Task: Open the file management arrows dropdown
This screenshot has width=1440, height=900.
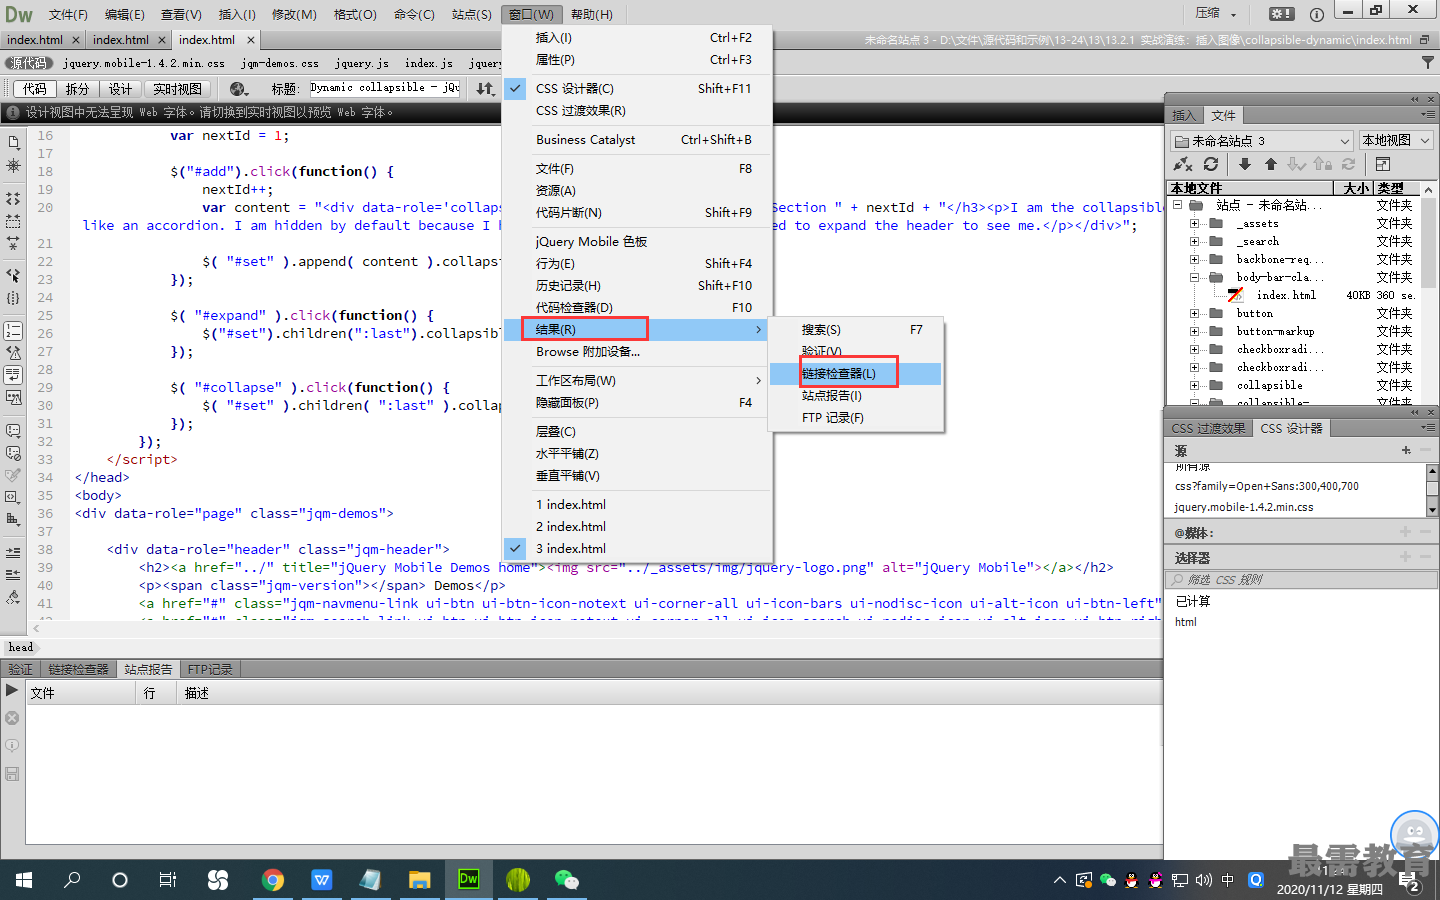Action: pos(485,89)
